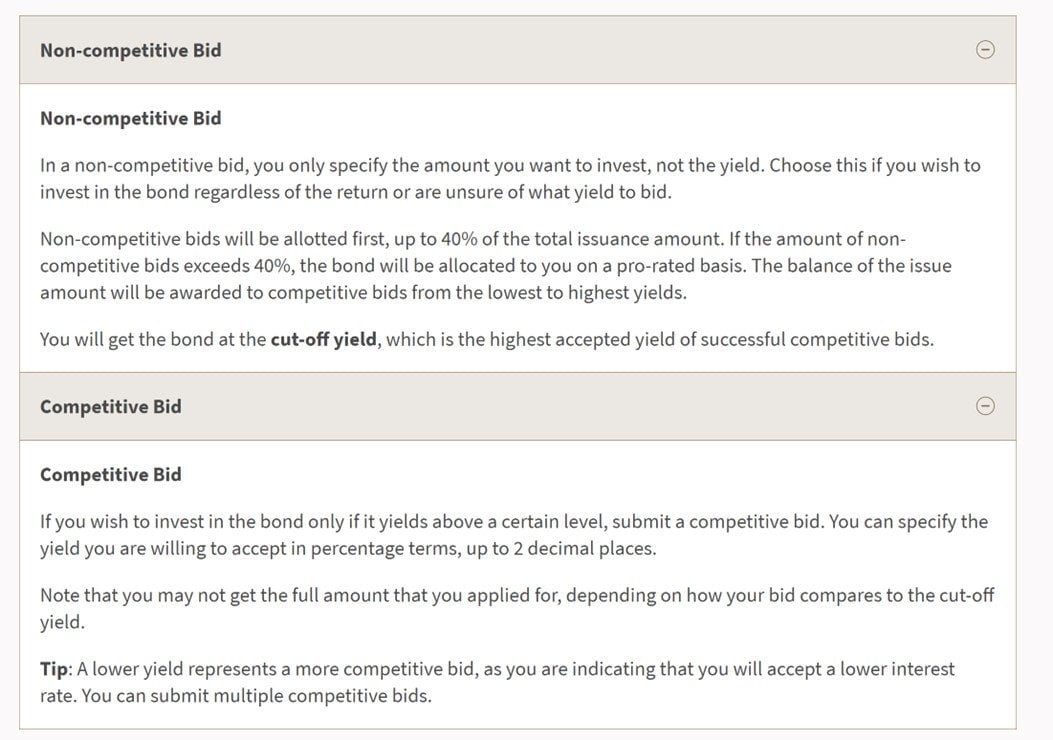Image resolution: width=1053 pixels, height=740 pixels.
Task: Toggle the gray Competitive Bid accordion header
Action: point(518,406)
